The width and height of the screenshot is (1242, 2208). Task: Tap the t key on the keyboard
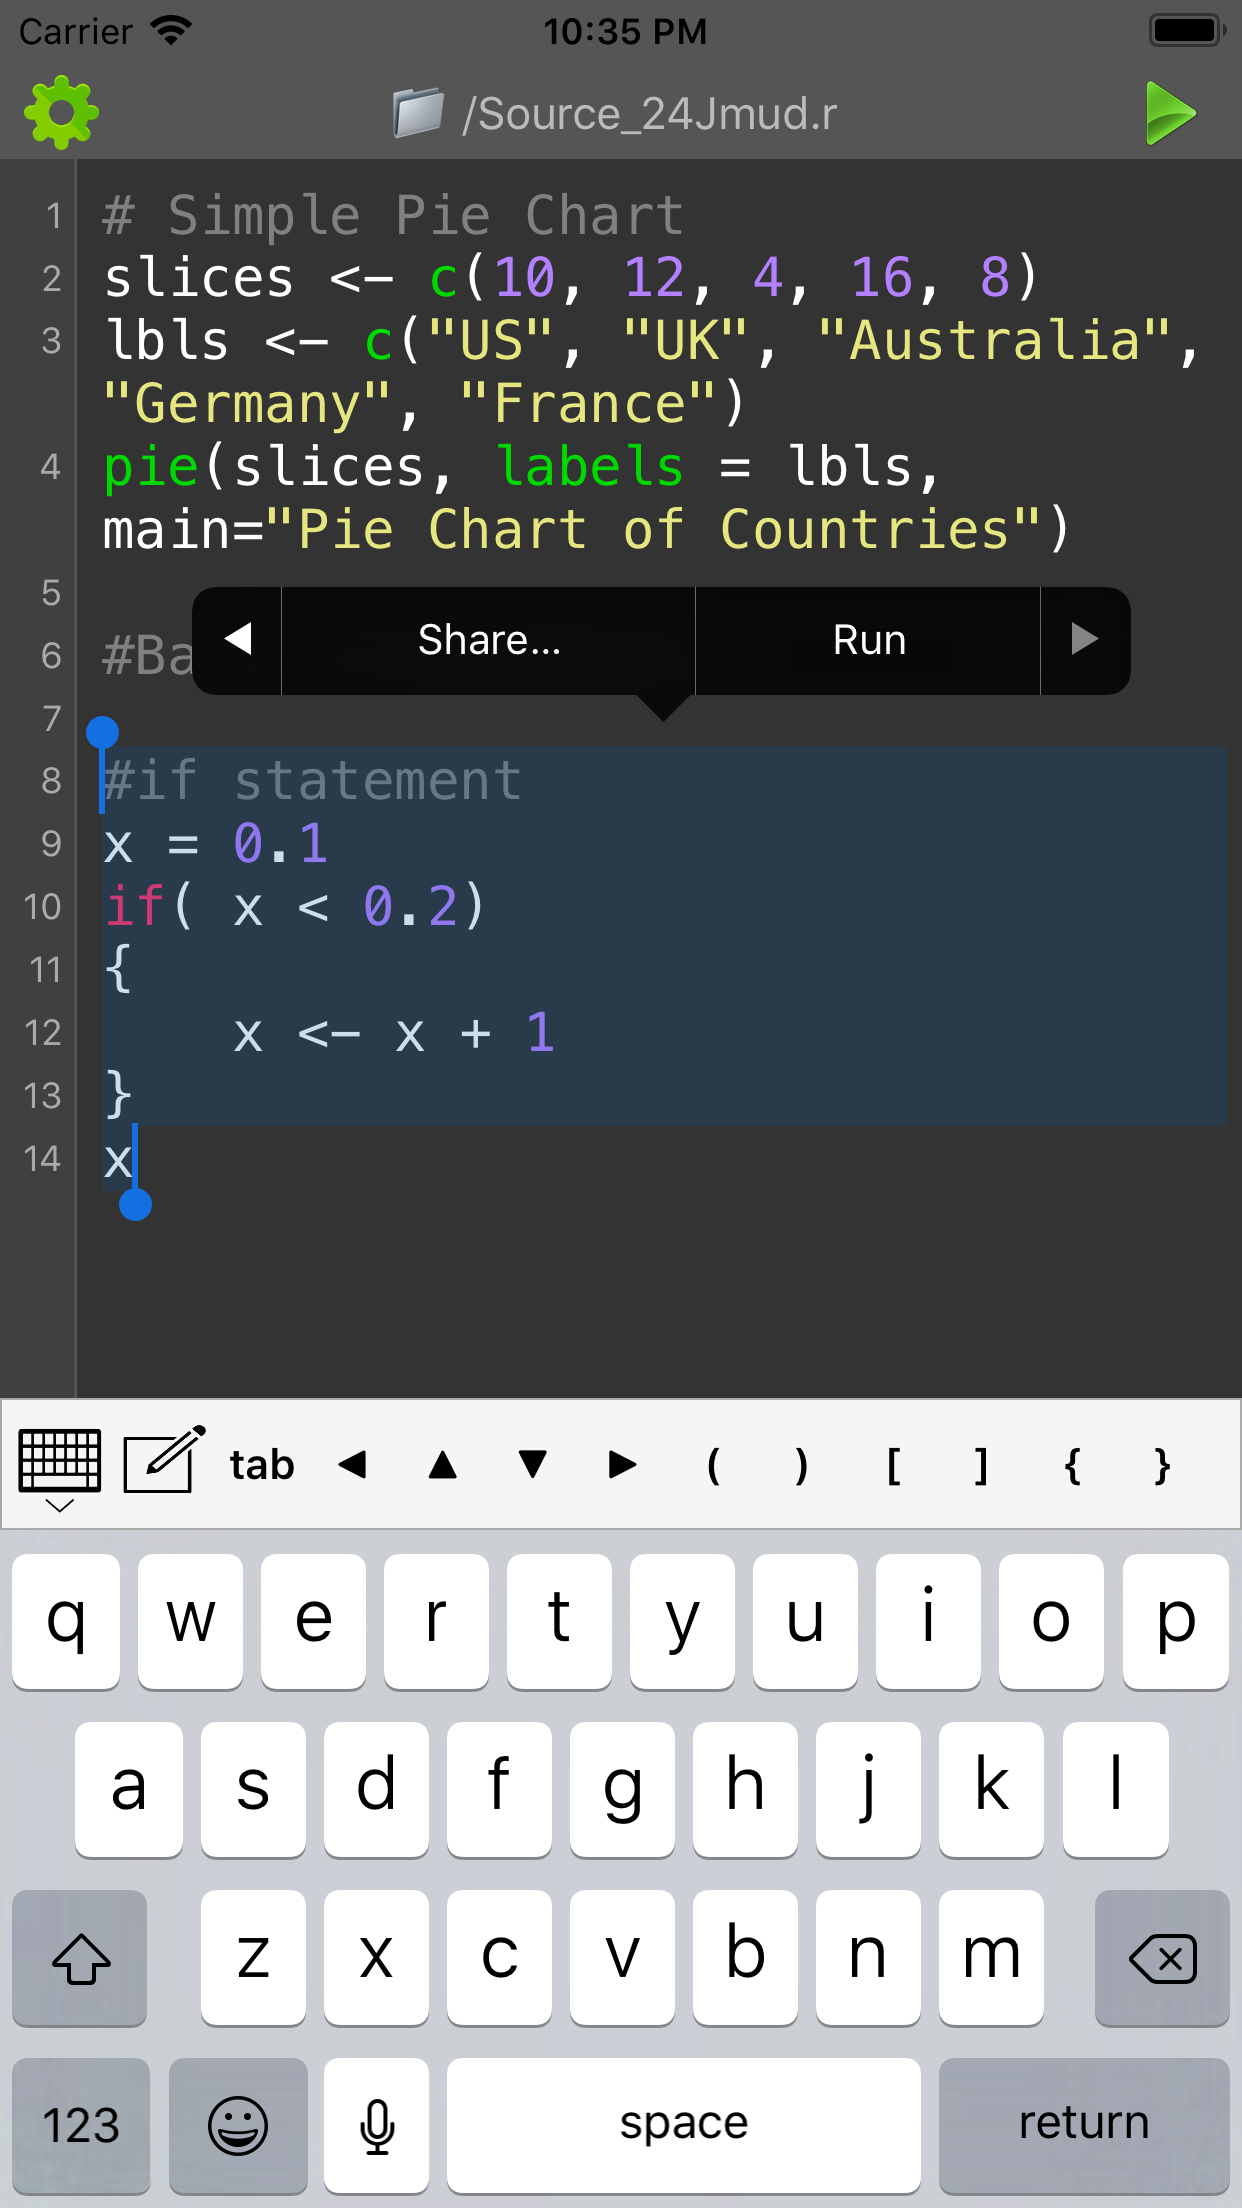(x=559, y=1621)
